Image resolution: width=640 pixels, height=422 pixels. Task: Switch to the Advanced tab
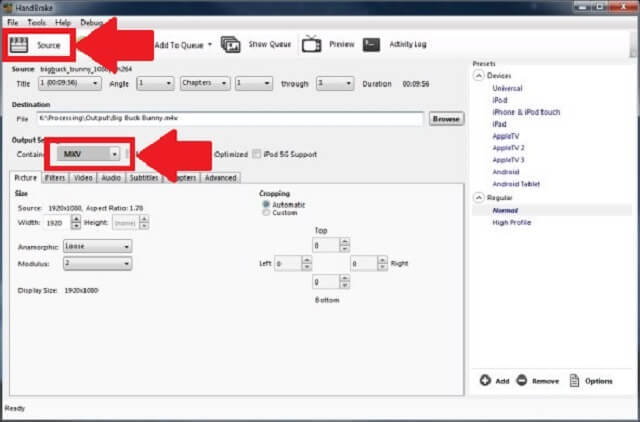(x=220, y=178)
